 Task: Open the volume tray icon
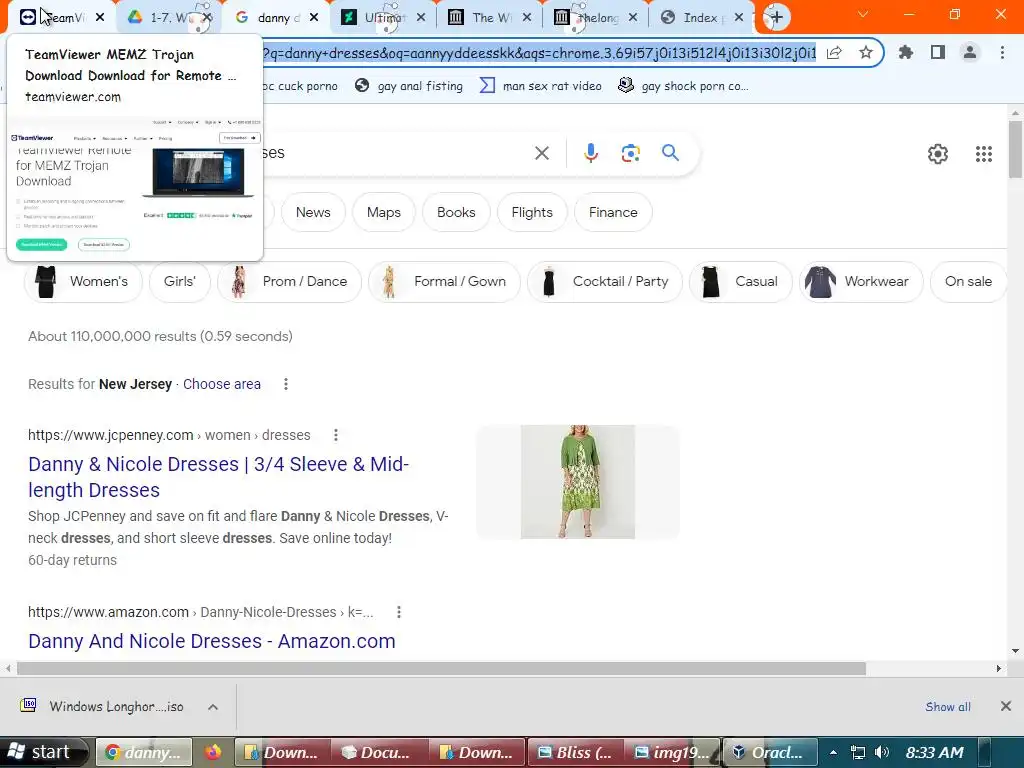click(x=882, y=752)
